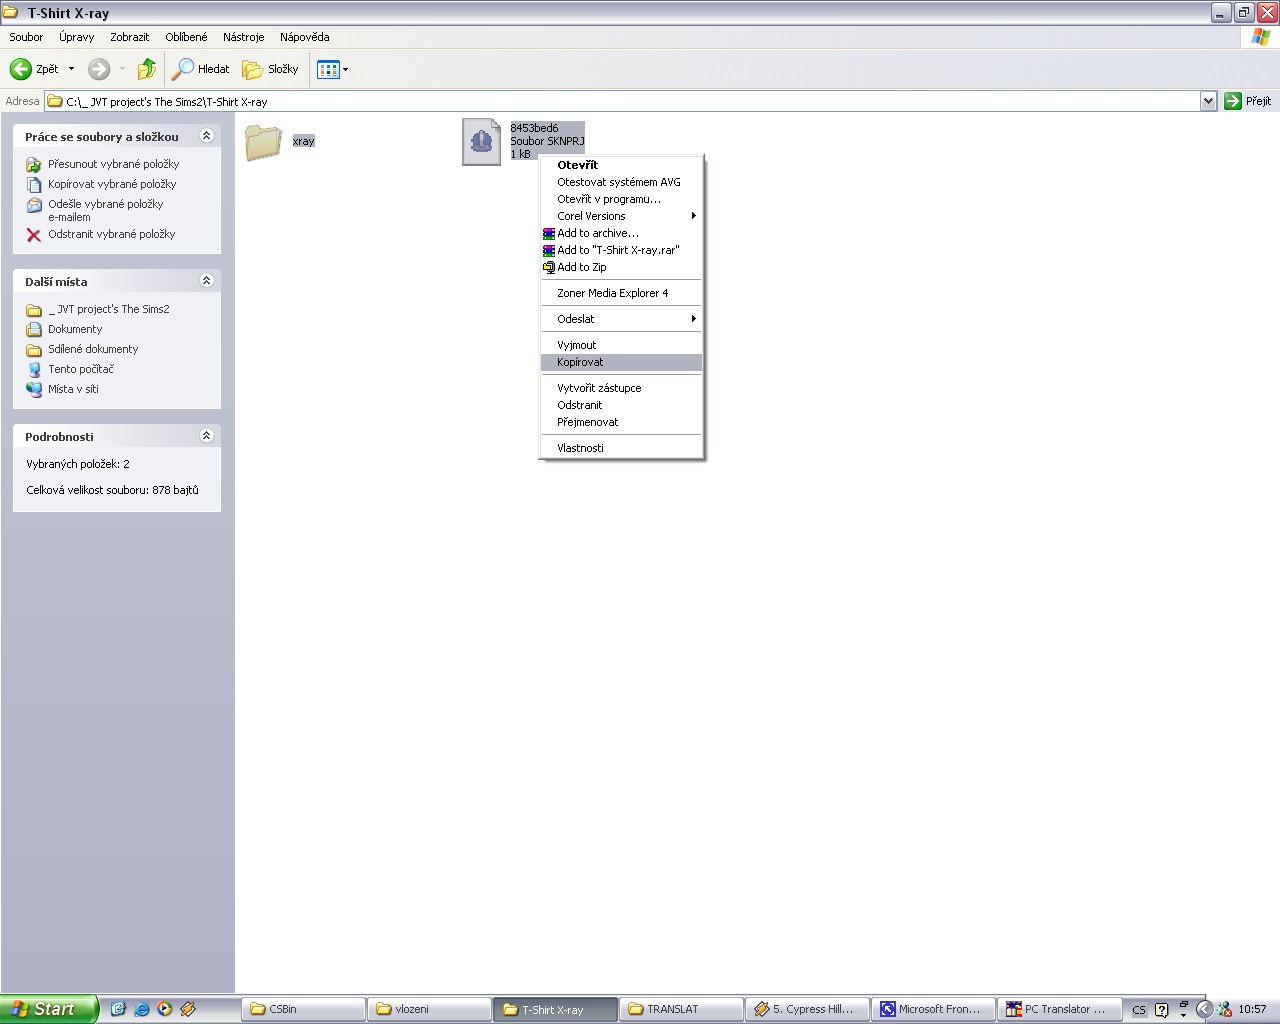Open the address bar dropdown arrow
The image size is (1280, 1024).
coord(1208,101)
